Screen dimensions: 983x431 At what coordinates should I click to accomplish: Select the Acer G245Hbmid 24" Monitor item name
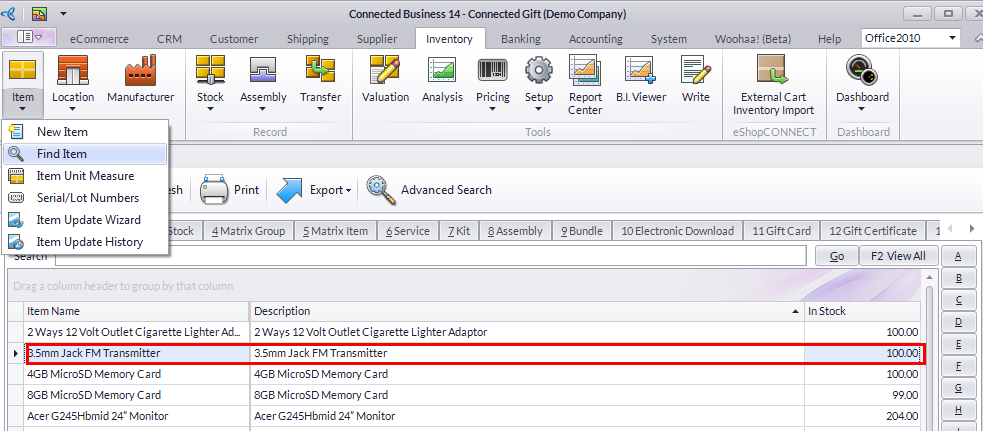coord(98,416)
